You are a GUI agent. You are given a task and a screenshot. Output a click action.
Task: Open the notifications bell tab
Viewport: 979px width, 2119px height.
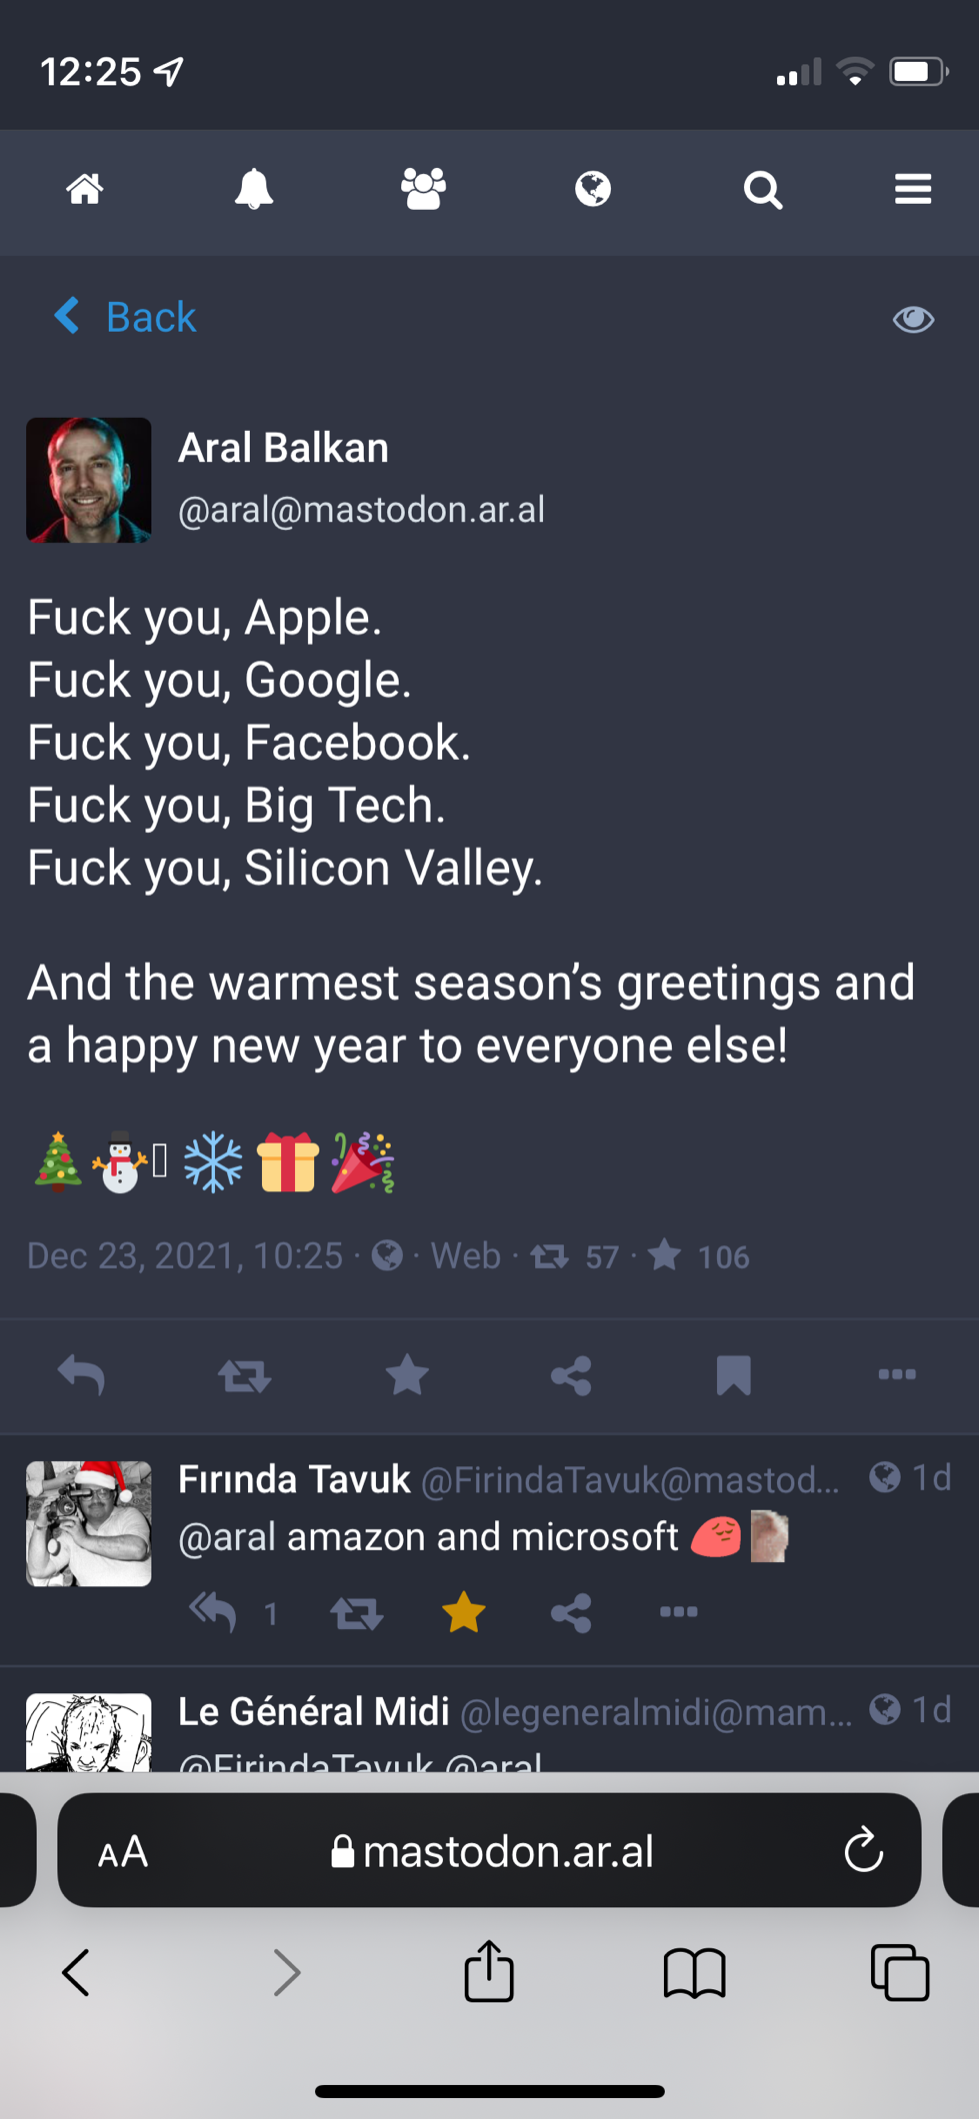tap(254, 189)
